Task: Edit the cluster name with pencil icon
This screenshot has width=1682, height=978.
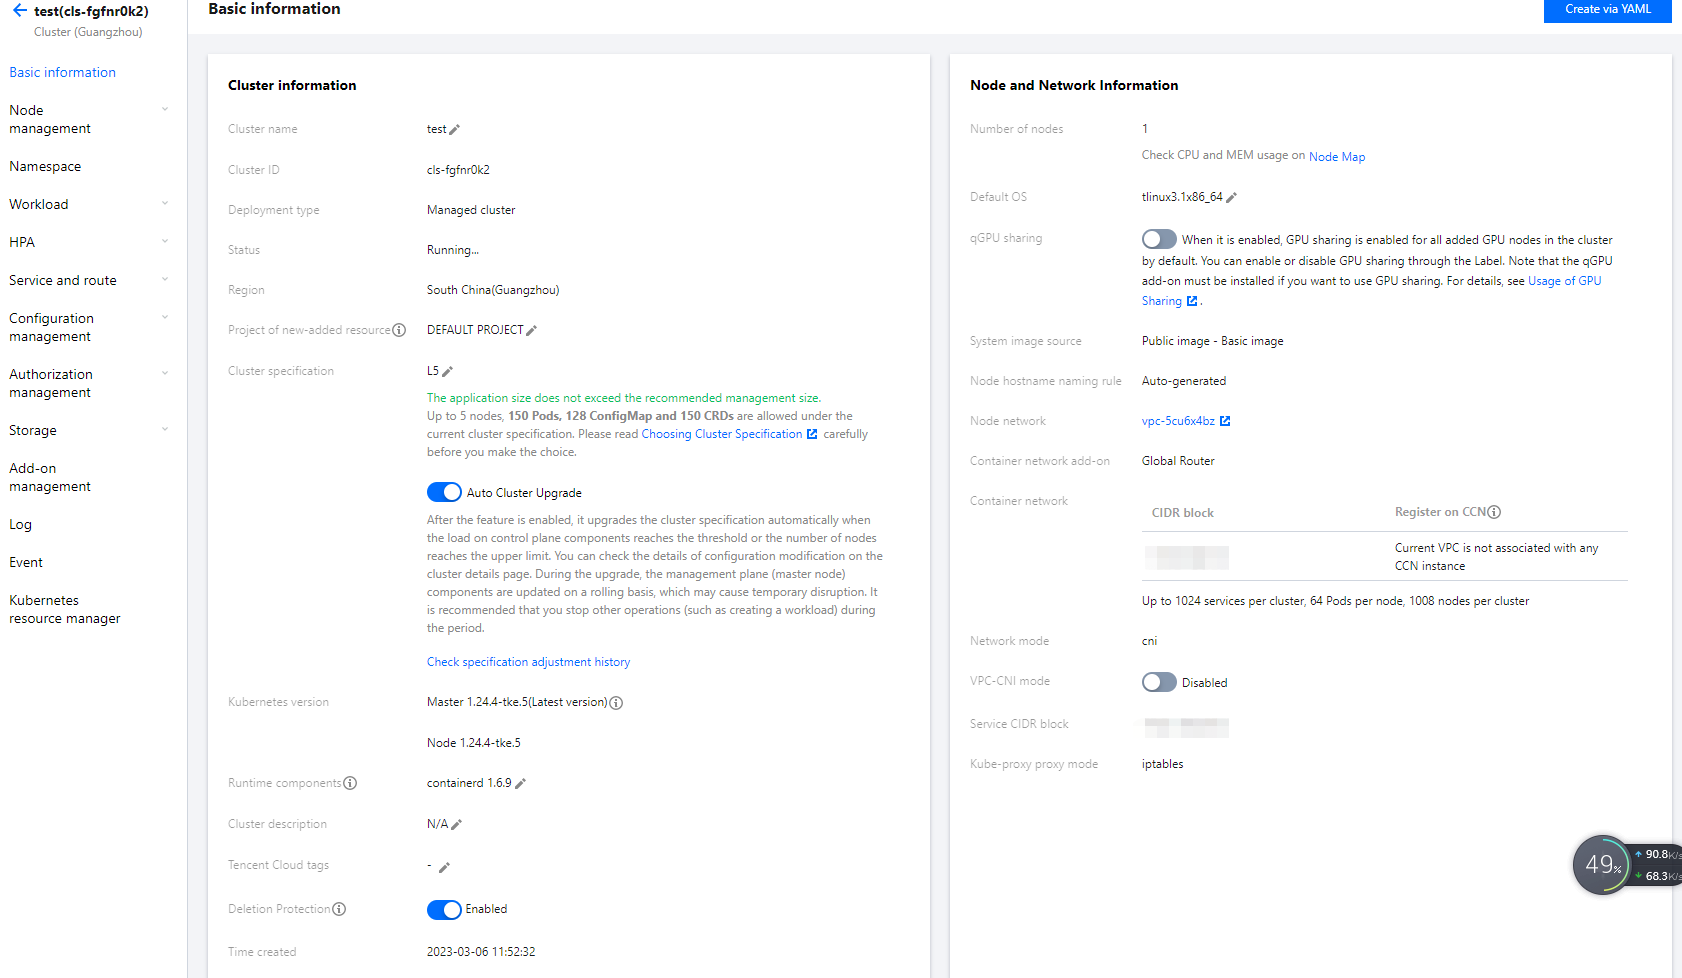Action: [455, 130]
